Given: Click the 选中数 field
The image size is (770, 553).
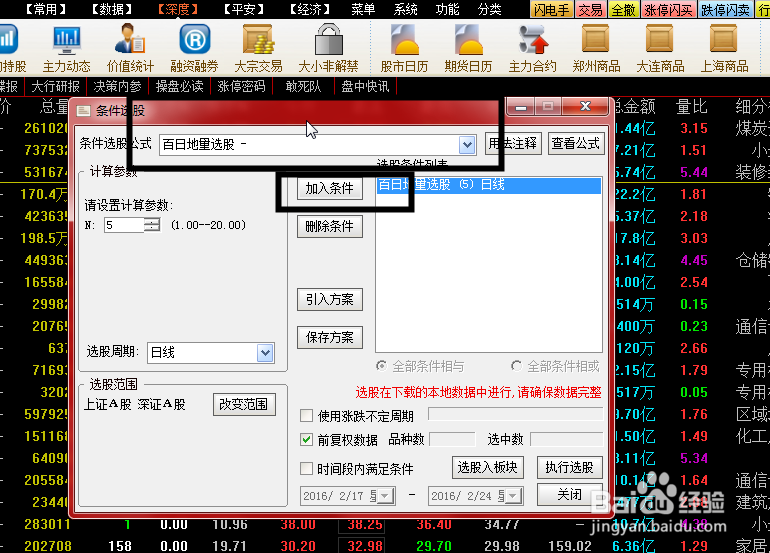Looking at the screenshot, I should (566, 440).
